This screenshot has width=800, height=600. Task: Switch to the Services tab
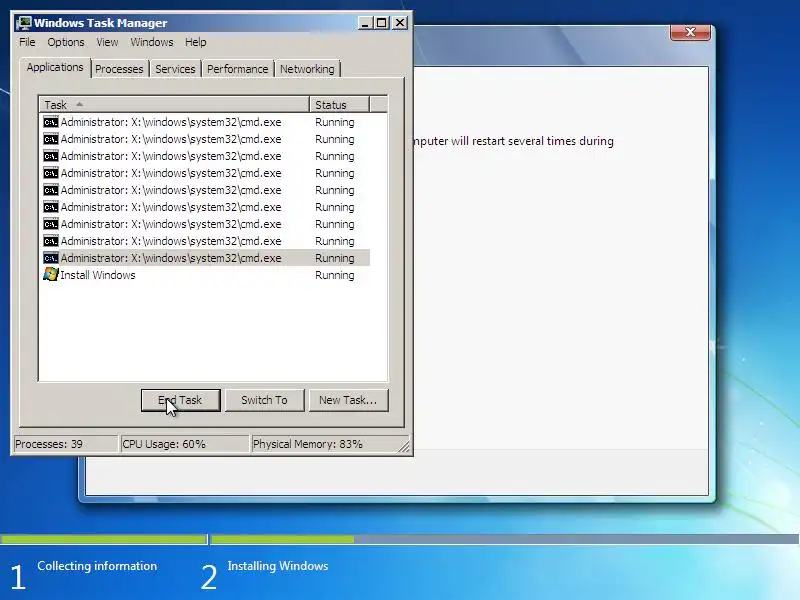tap(175, 69)
